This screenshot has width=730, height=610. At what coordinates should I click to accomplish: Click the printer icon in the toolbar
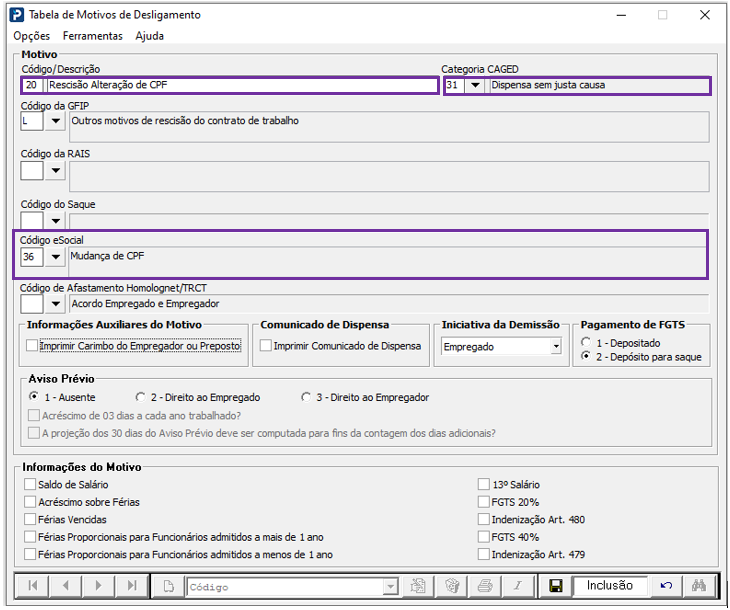click(485, 586)
